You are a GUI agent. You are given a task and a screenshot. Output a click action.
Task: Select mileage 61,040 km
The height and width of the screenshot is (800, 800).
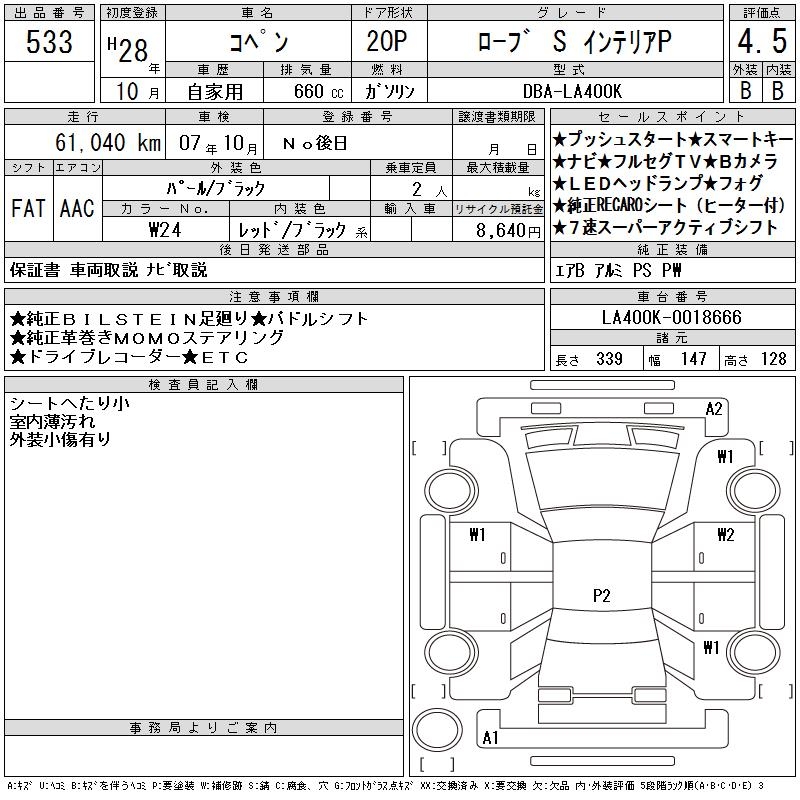coord(108,142)
